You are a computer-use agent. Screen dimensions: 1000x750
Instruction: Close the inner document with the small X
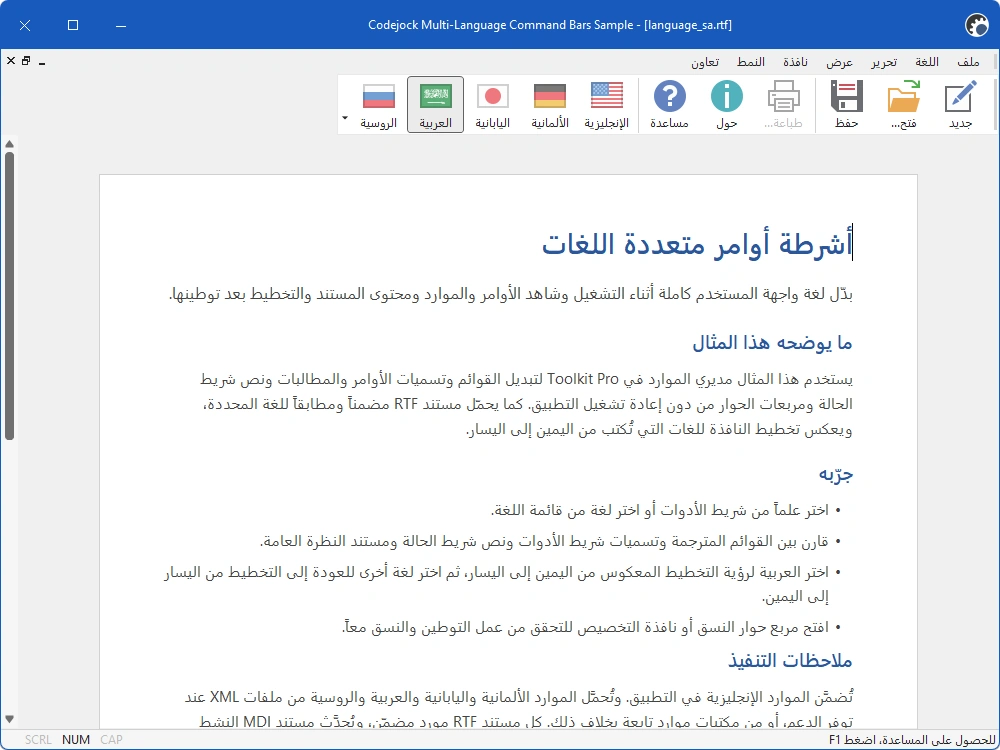pos(11,61)
